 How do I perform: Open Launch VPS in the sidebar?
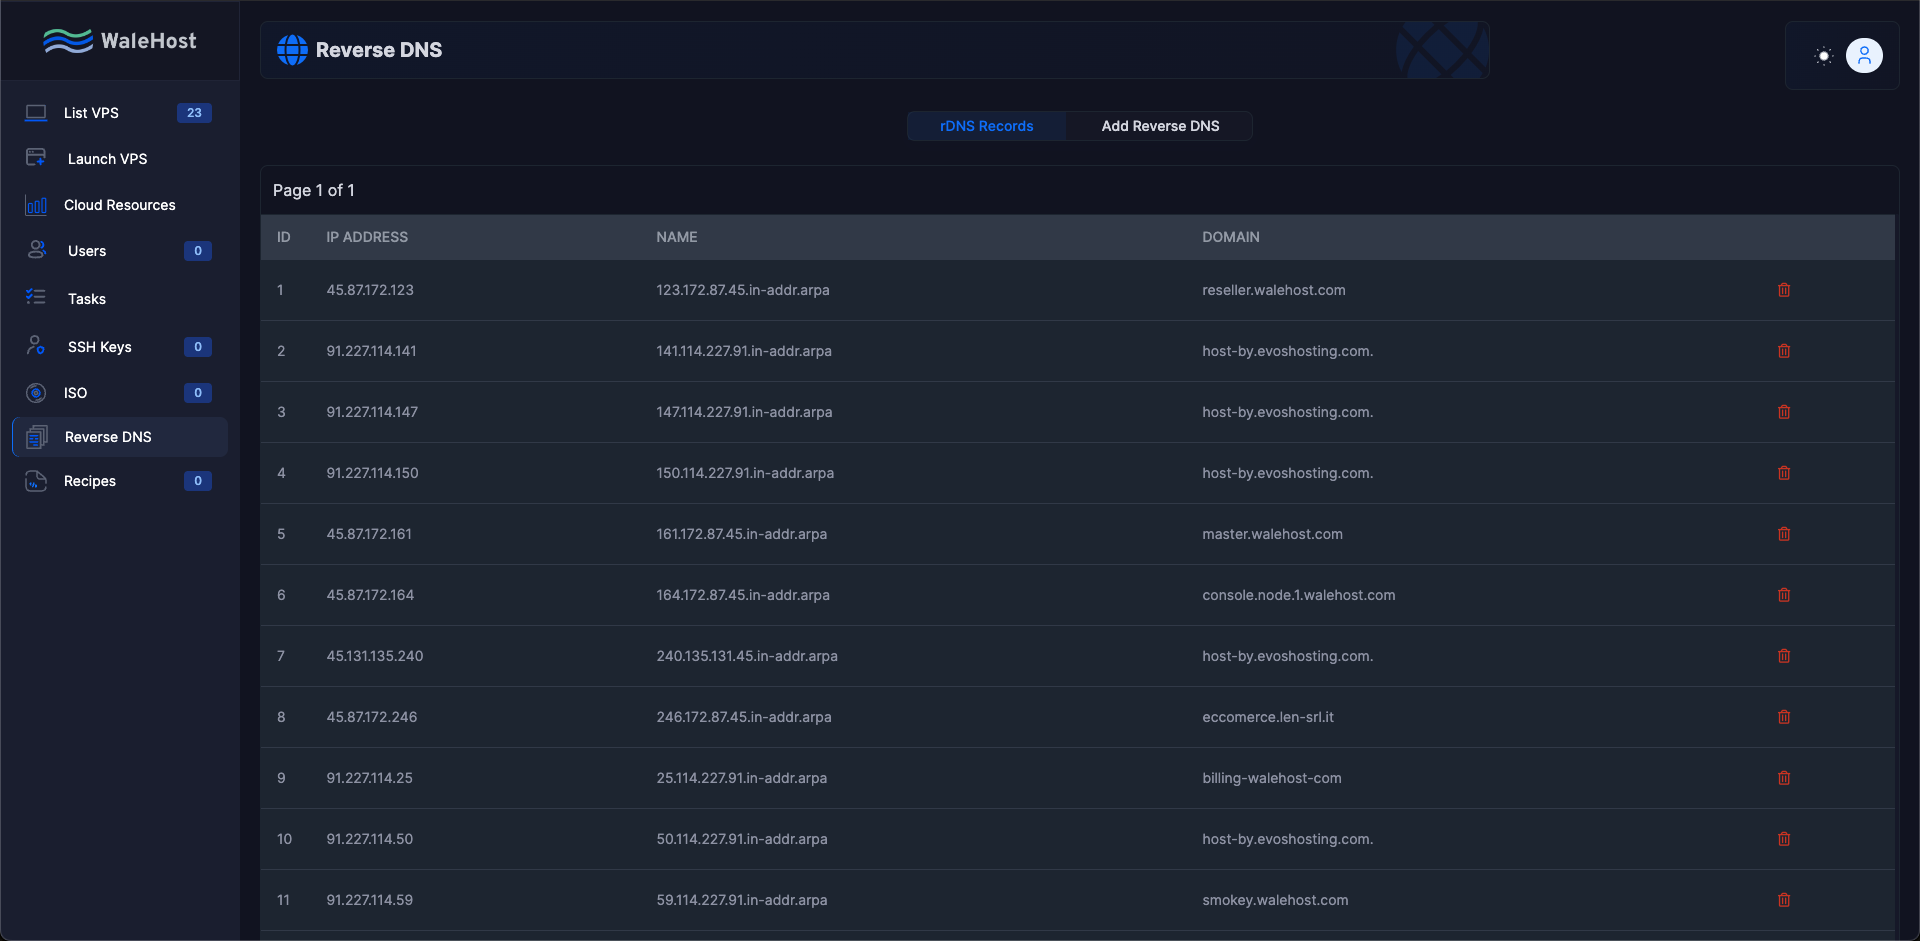[120, 159]
